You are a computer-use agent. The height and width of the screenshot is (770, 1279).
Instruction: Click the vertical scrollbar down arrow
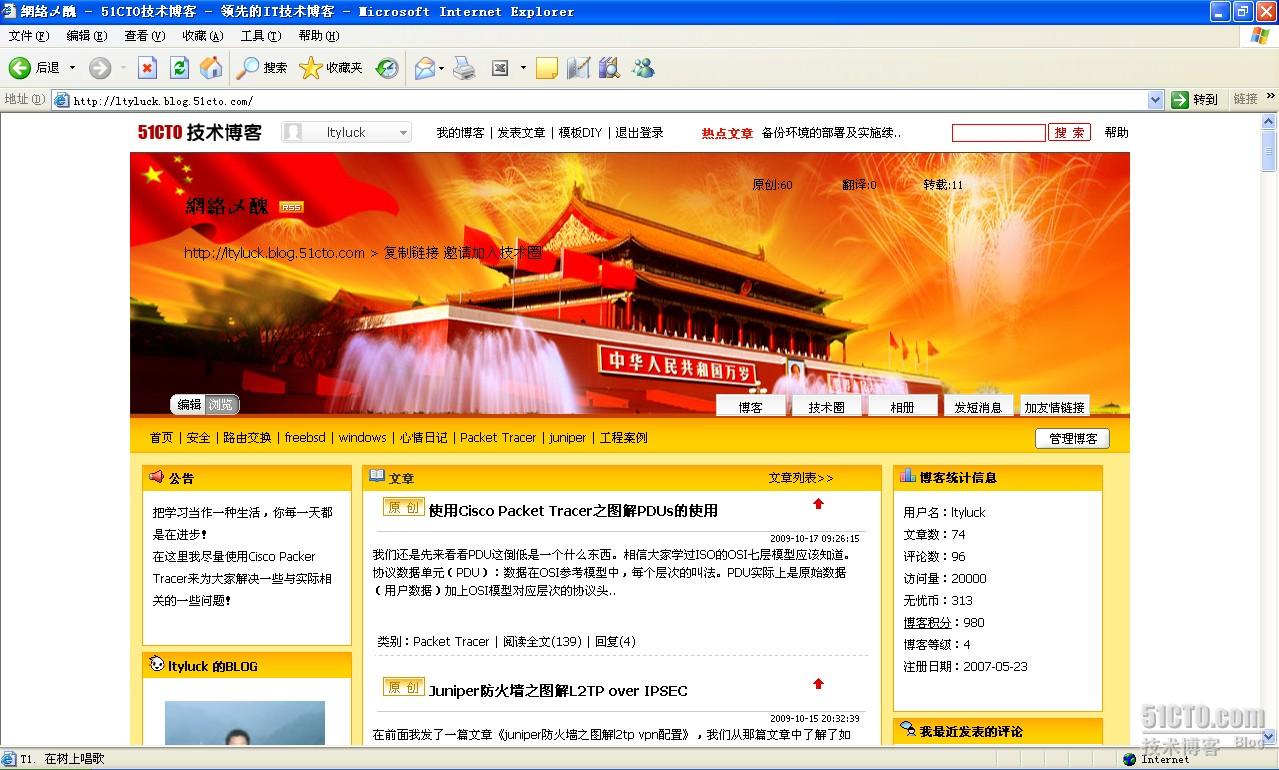(x=1269, y=736)
